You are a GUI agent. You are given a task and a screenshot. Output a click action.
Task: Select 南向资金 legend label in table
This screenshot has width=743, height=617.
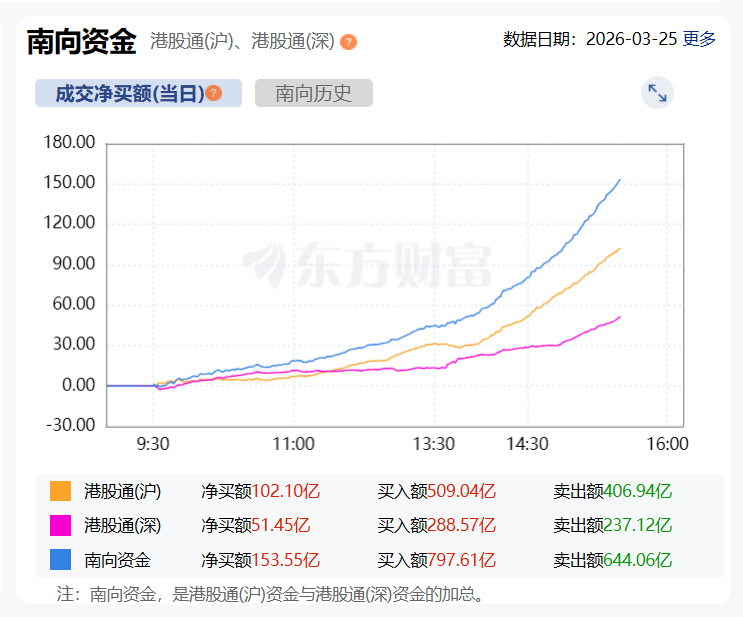(x=118, y=560)
